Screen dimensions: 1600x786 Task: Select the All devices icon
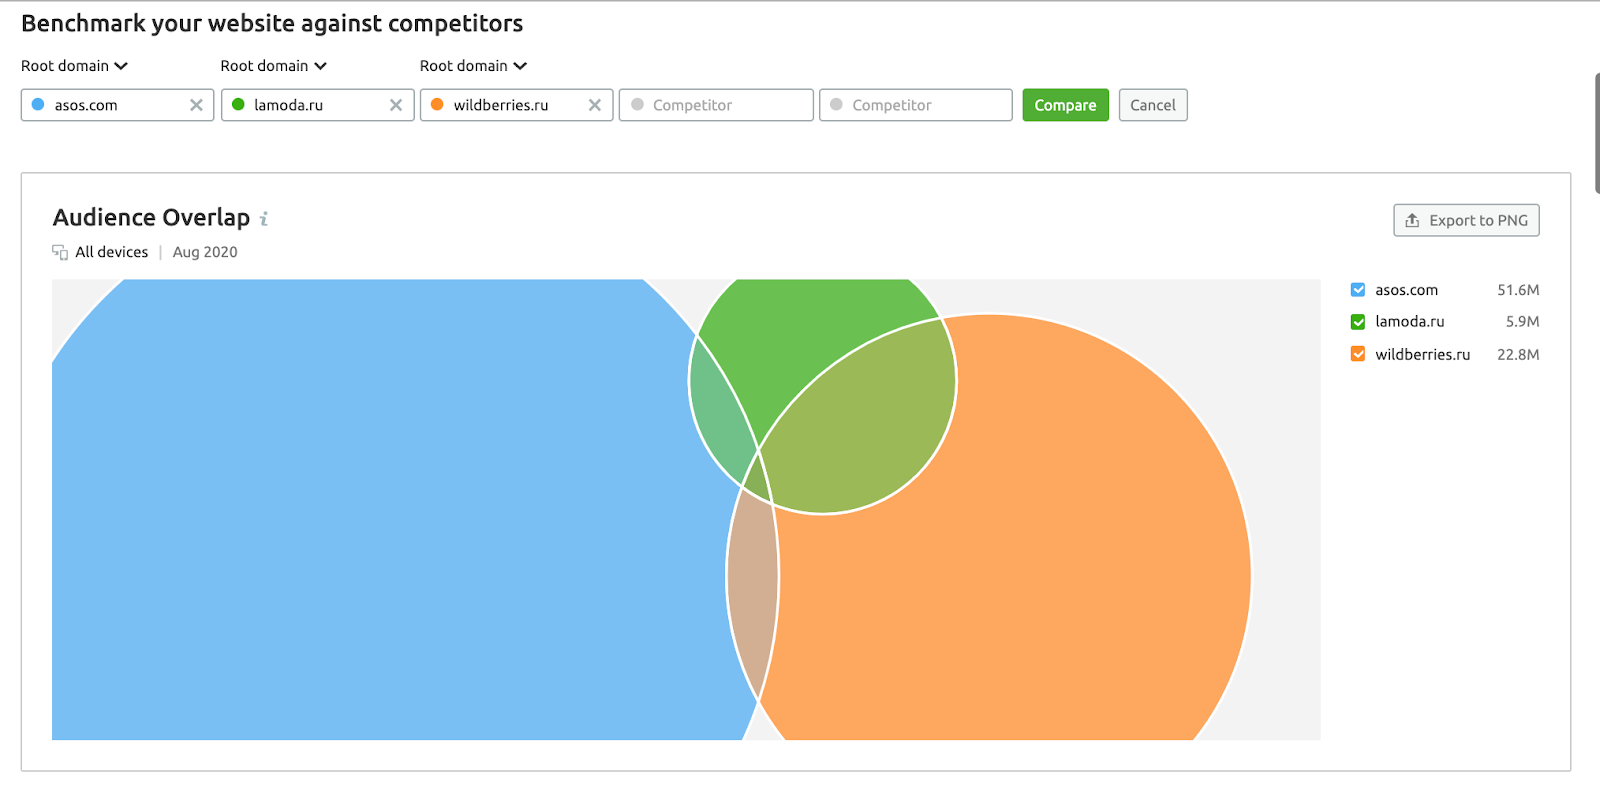coord(60,252)
